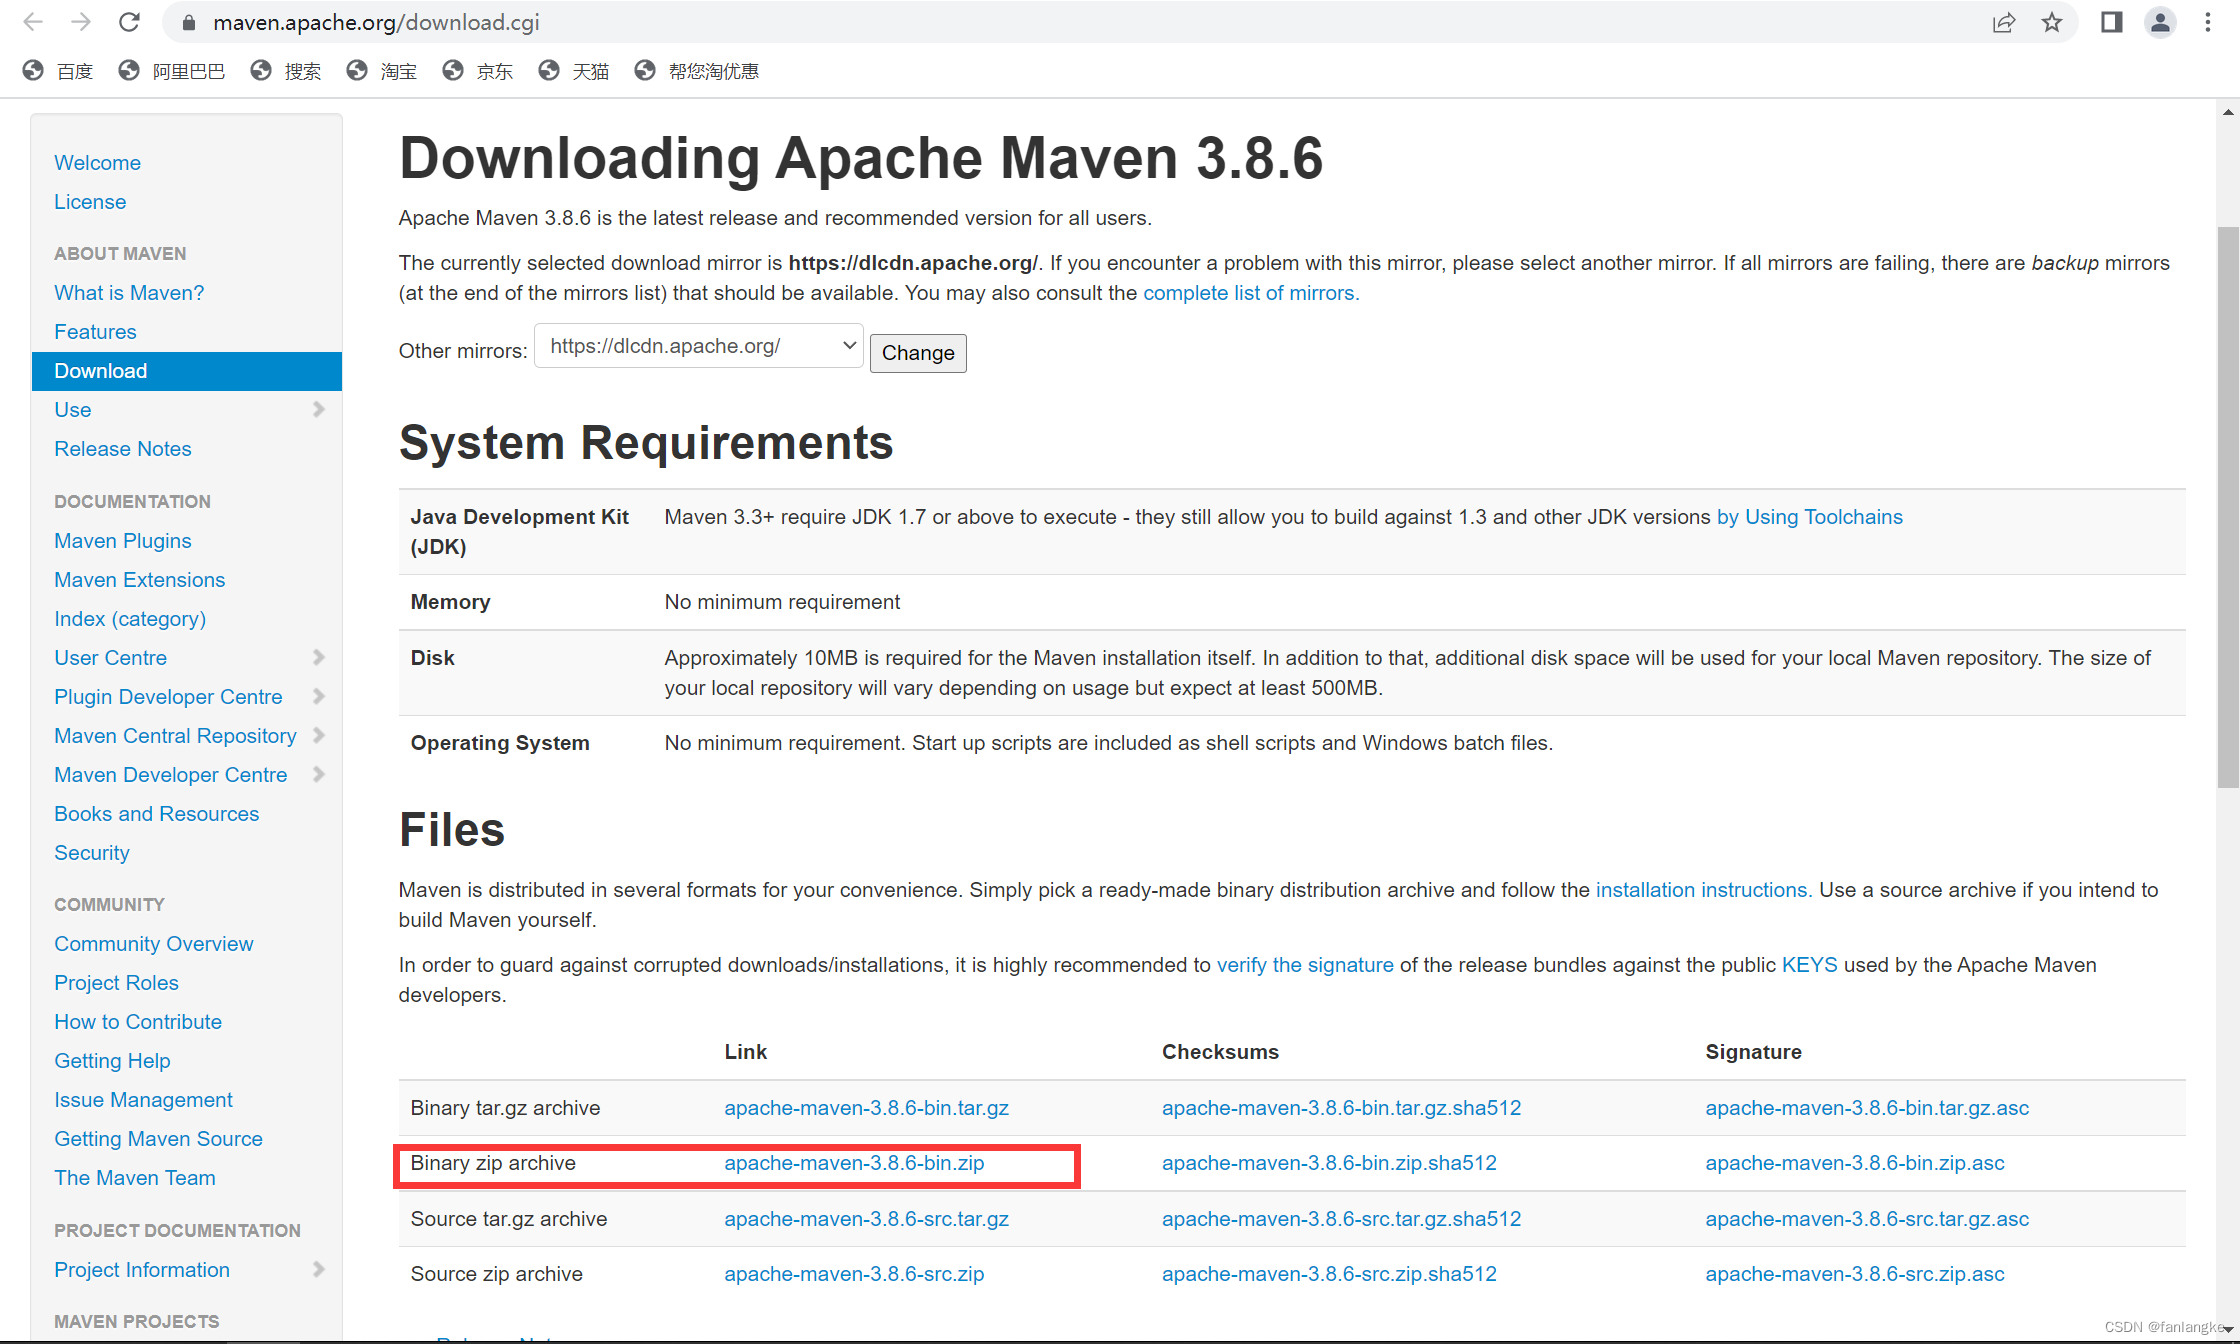Expand Plugin Developer Centre chevron
The height and width of the screenshot is (1344, 2240).
click(x=319, y=697)
